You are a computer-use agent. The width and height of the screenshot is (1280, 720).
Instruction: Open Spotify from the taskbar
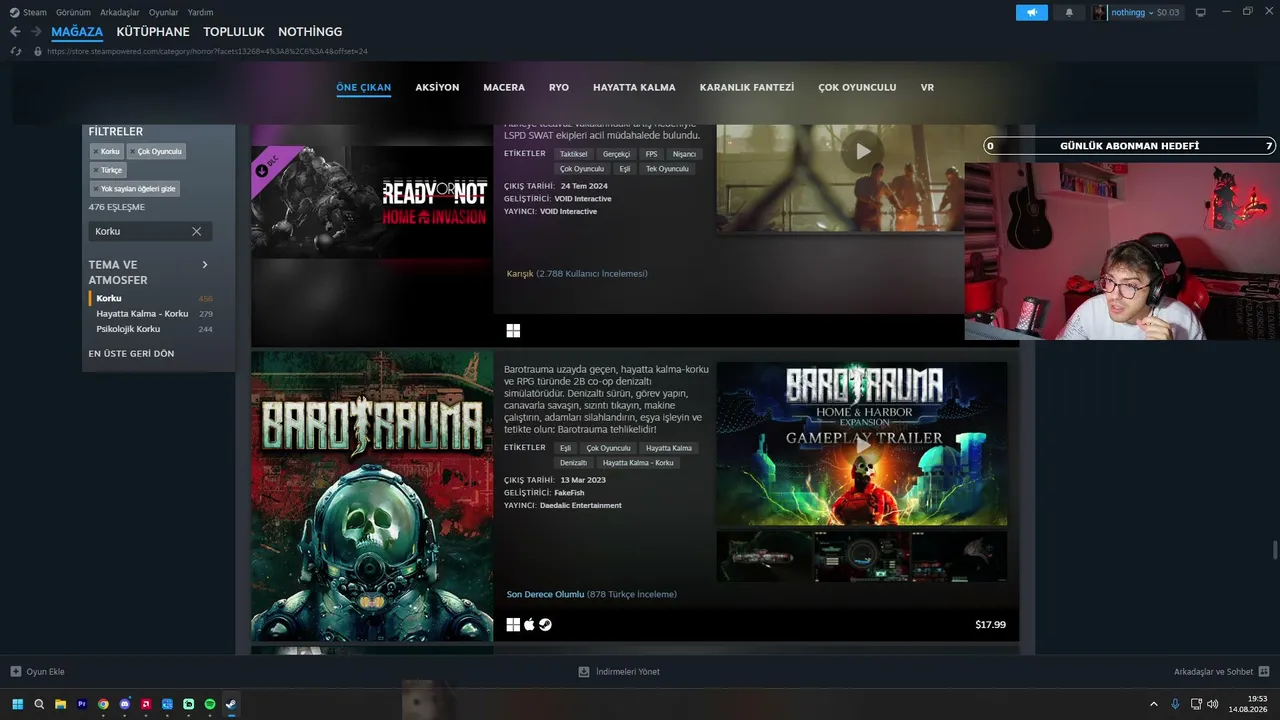pyautogui.click(x=210, y=704)
